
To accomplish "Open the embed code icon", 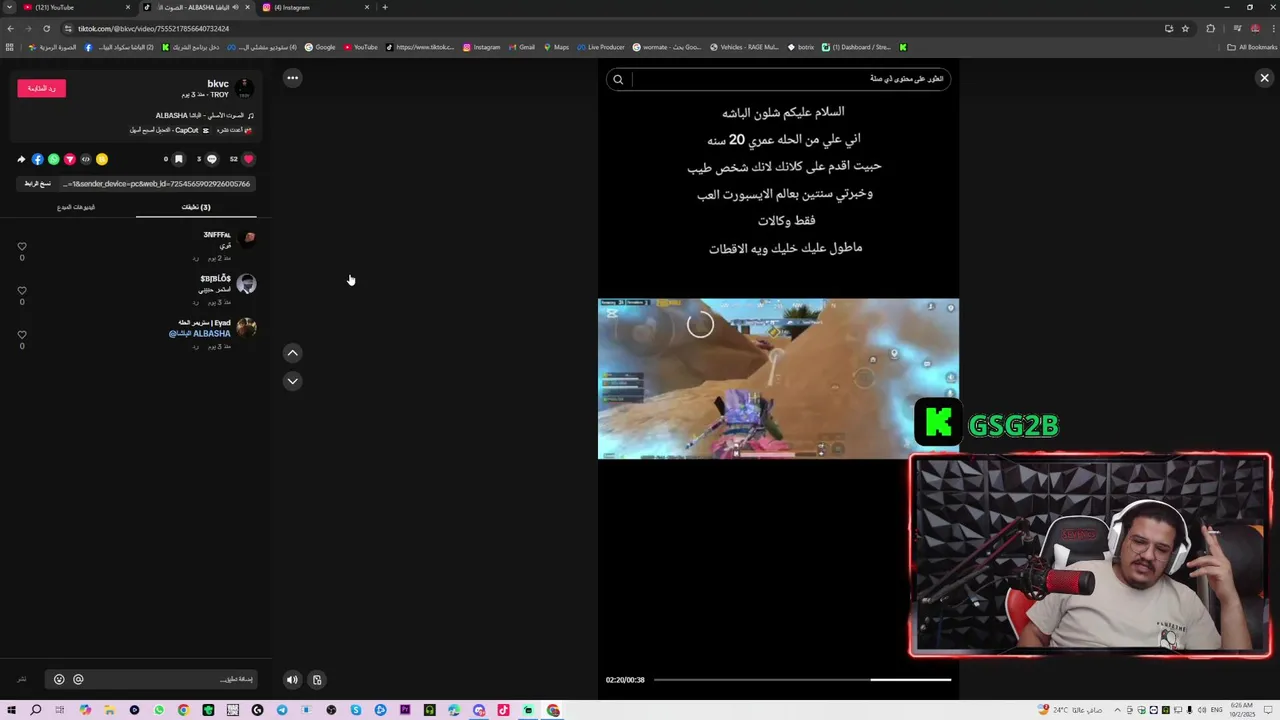I will click(x=85, y=159).
